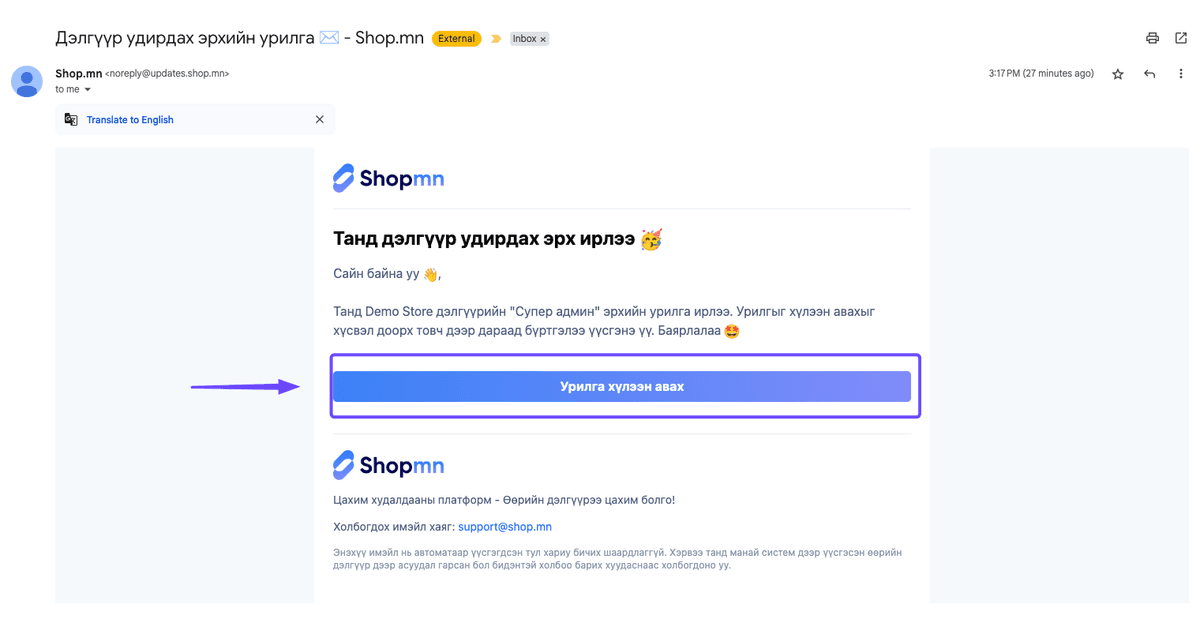1200x627 pixels.
Task: Star this message from Shop.mn
Action: click(1118, 74)
